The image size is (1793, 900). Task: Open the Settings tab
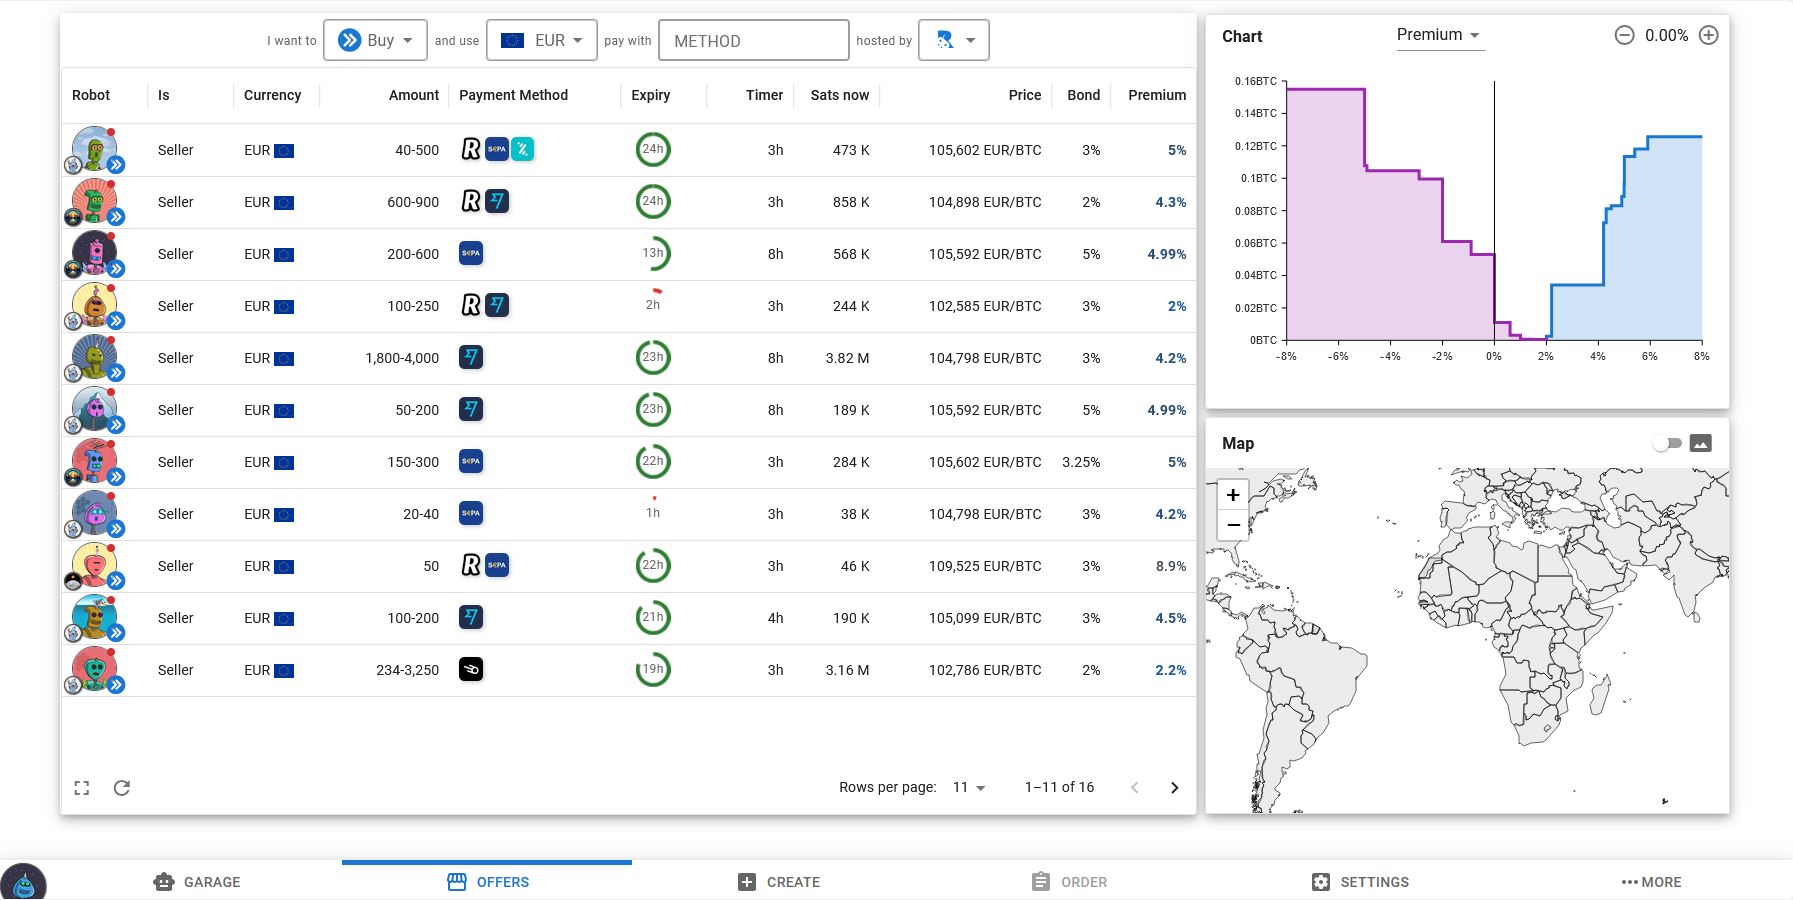point(1360,882)
